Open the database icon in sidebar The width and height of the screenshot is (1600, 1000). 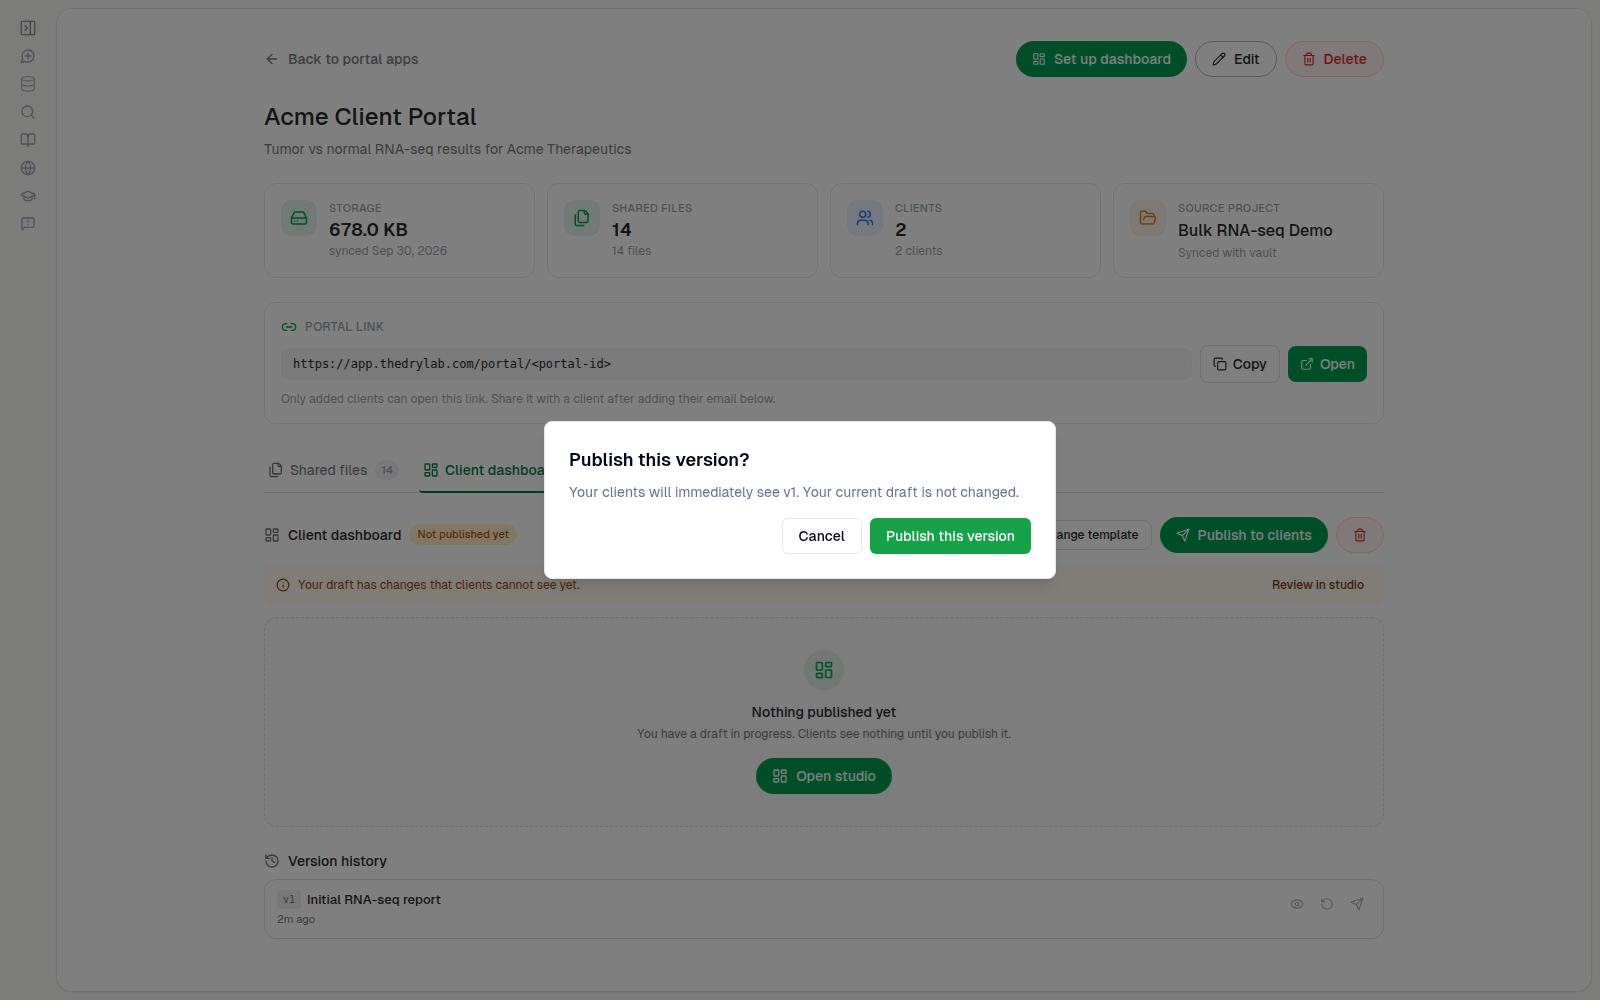[28, 84]
